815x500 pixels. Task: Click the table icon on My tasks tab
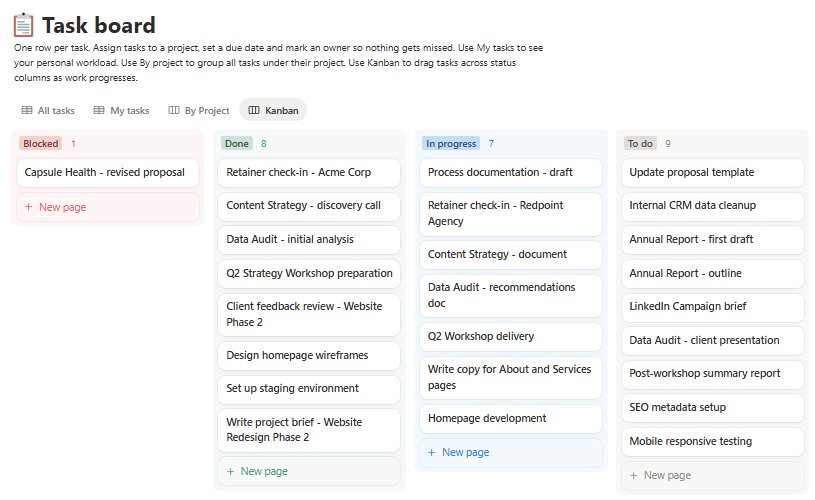[x=99, y=110]
